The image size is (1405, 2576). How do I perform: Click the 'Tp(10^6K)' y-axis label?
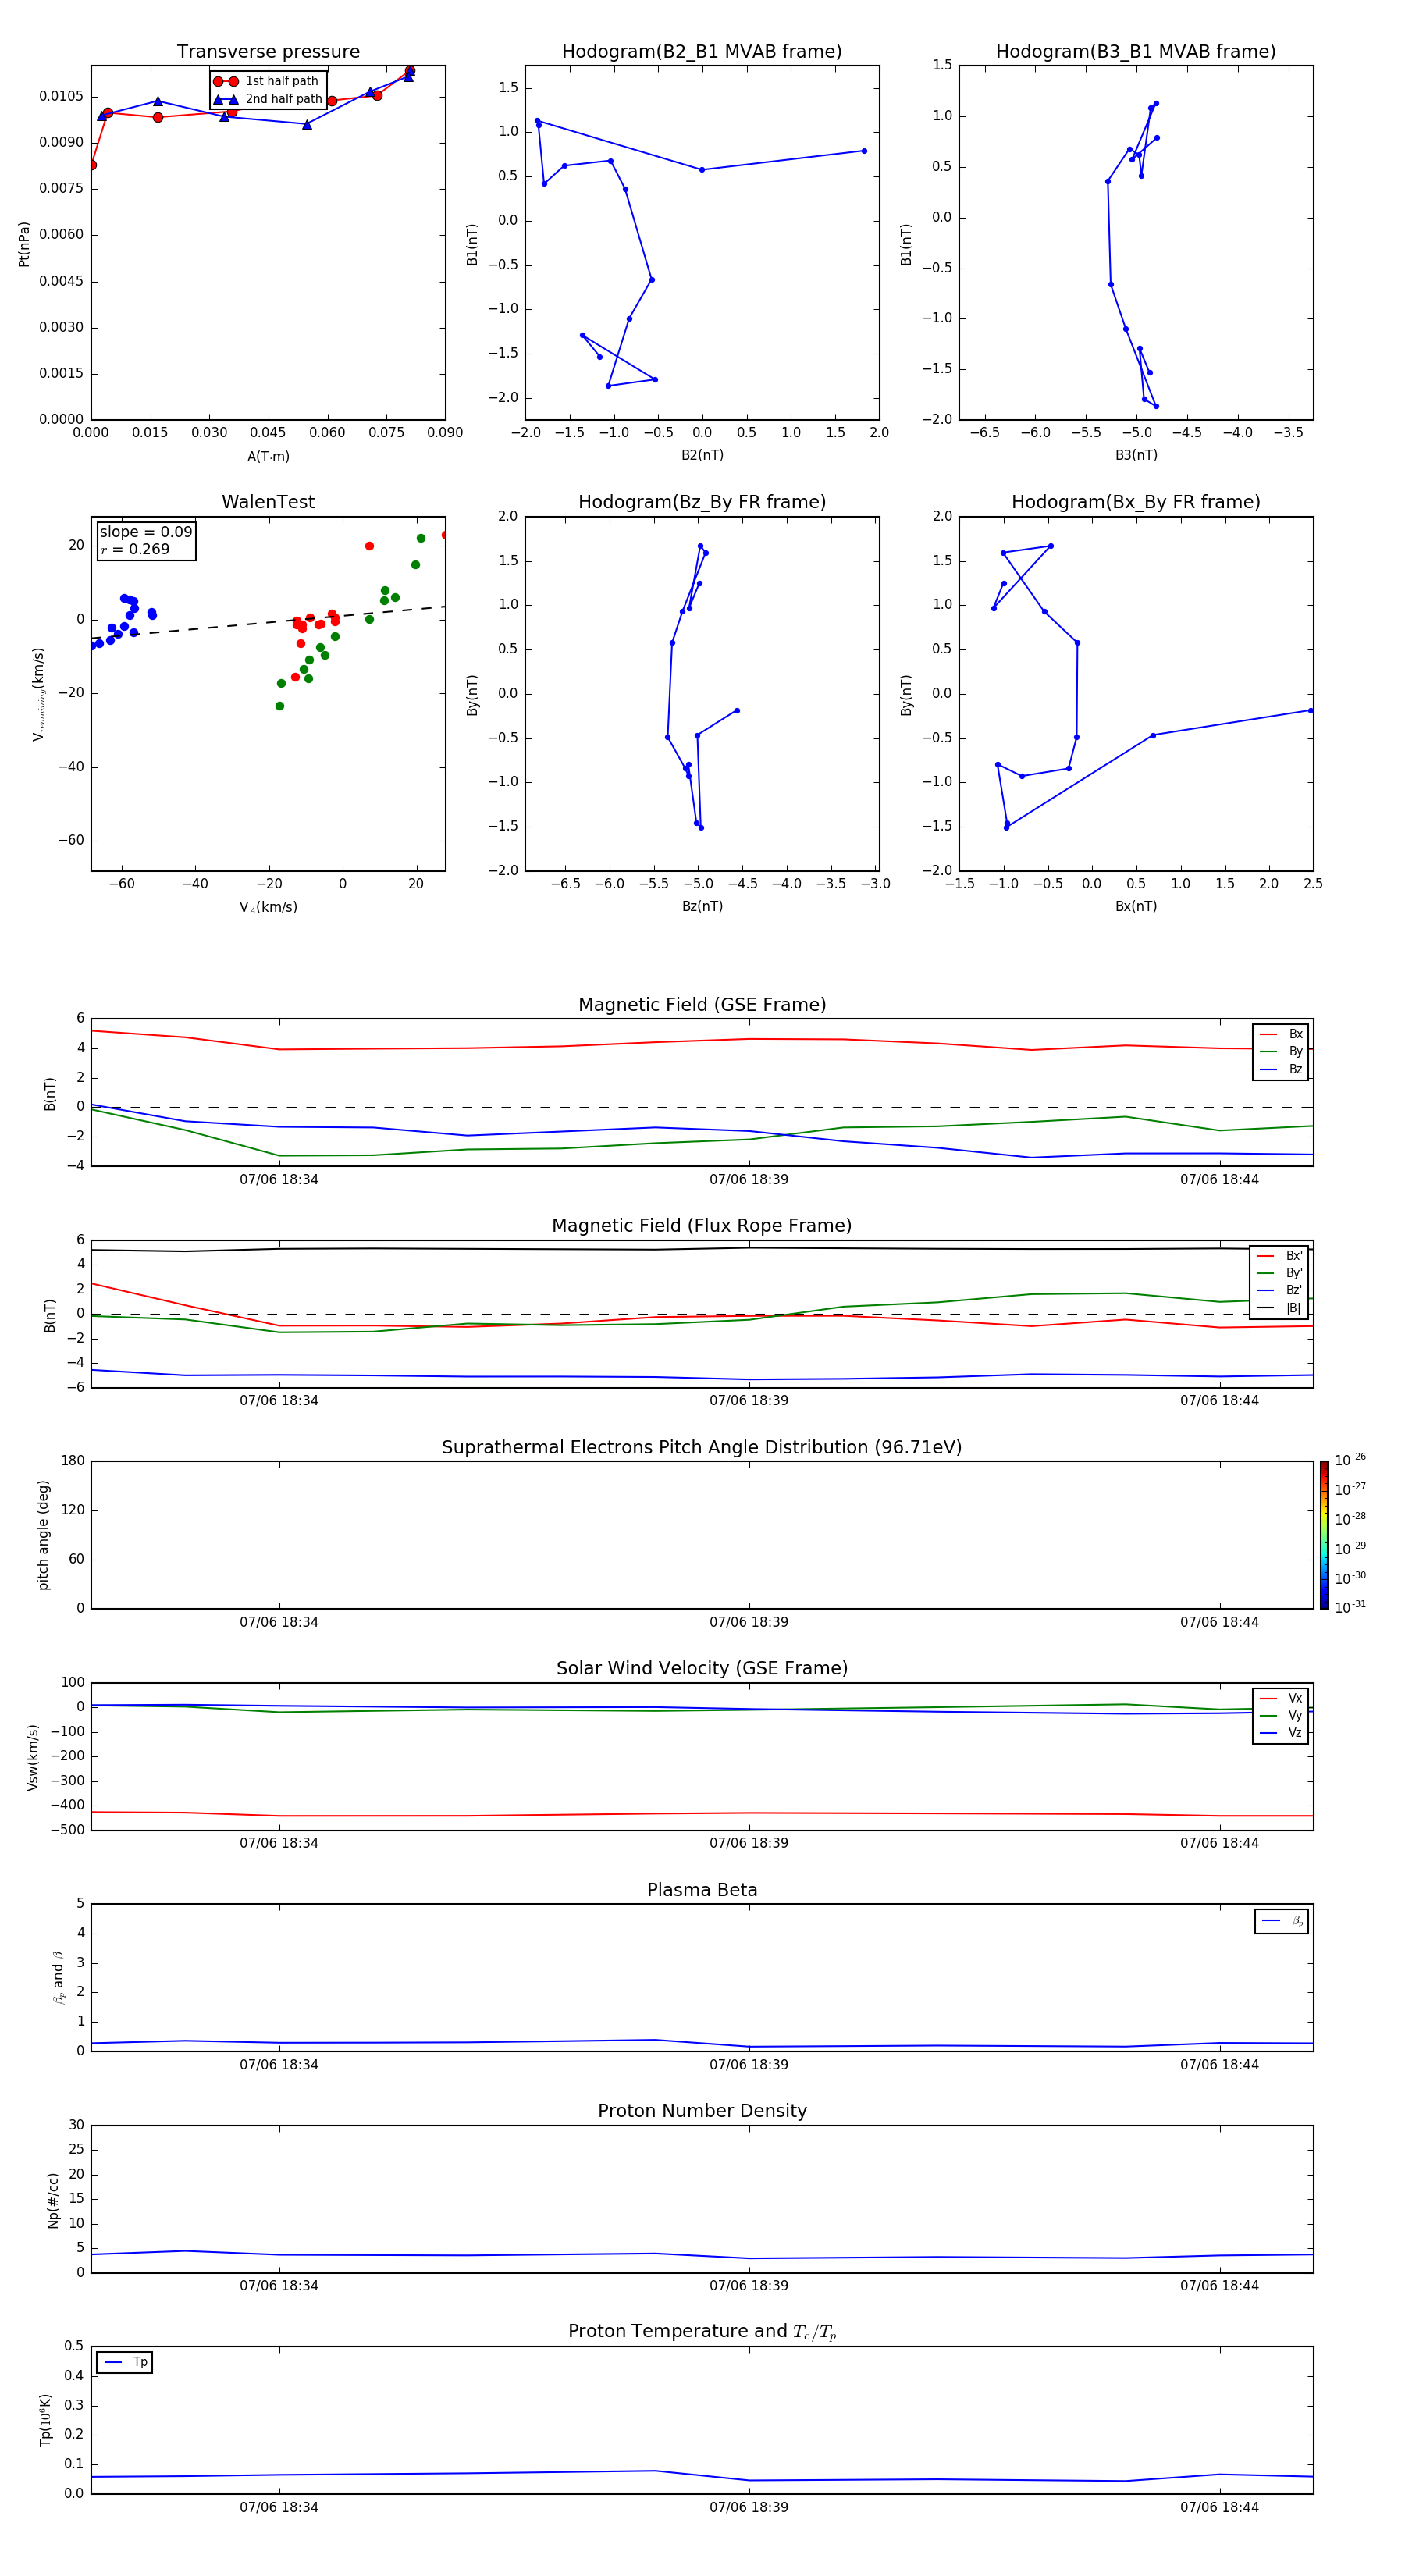click(46, 2420)
